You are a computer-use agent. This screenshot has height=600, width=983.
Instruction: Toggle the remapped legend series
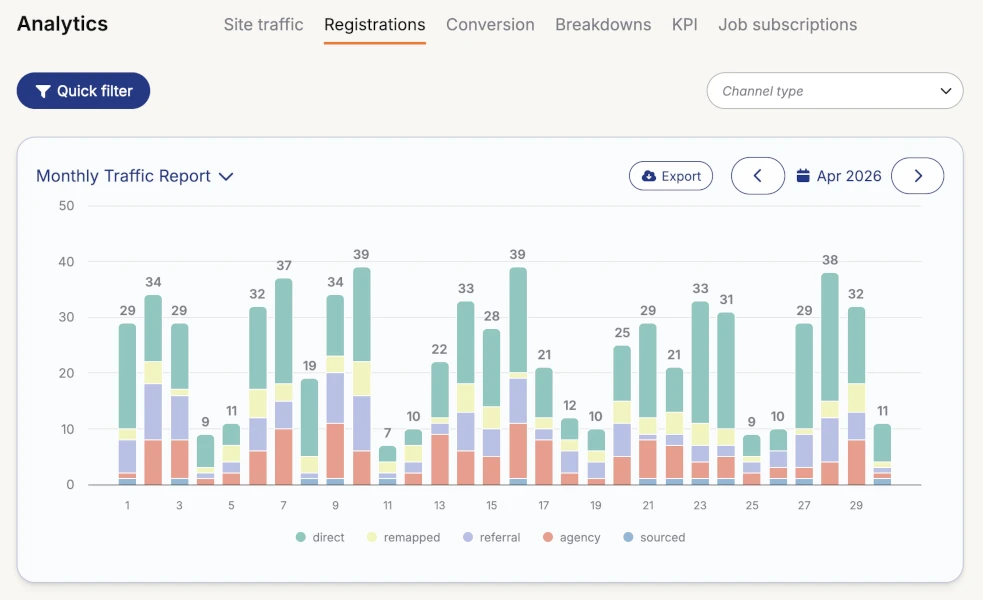403,537
